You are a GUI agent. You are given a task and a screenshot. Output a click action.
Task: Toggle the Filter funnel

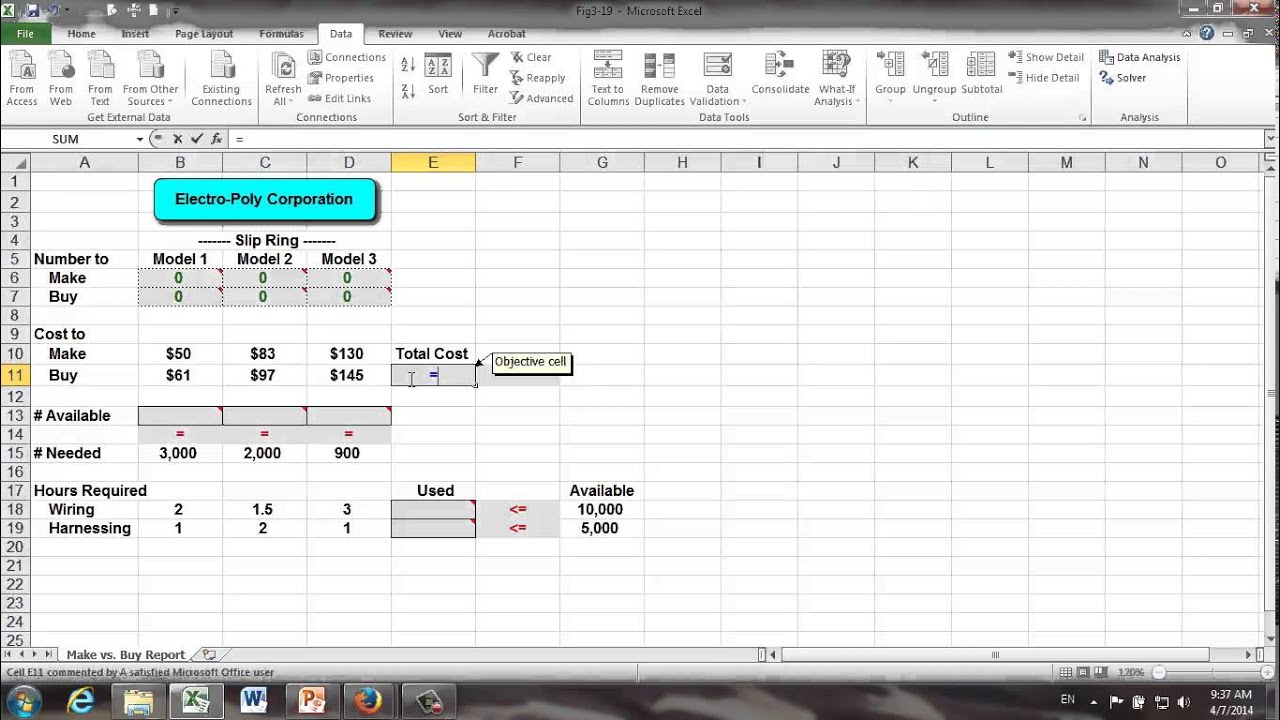(485, 75)
